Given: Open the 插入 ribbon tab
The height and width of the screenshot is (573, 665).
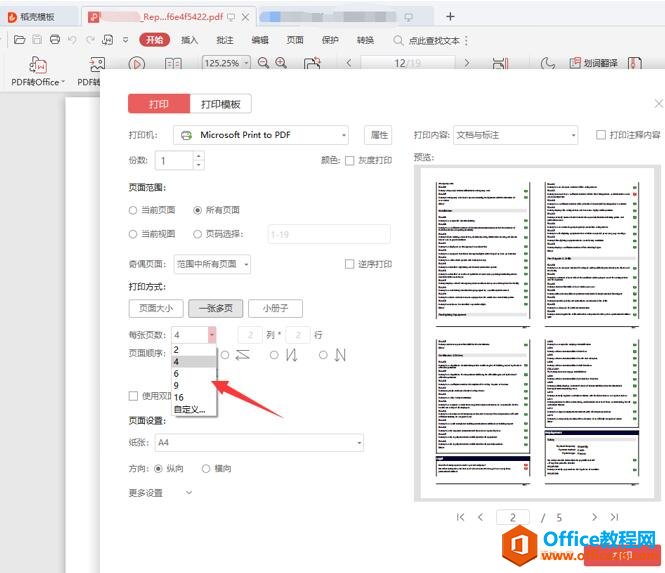Looking at the screenshot, I should click(189, 40).
